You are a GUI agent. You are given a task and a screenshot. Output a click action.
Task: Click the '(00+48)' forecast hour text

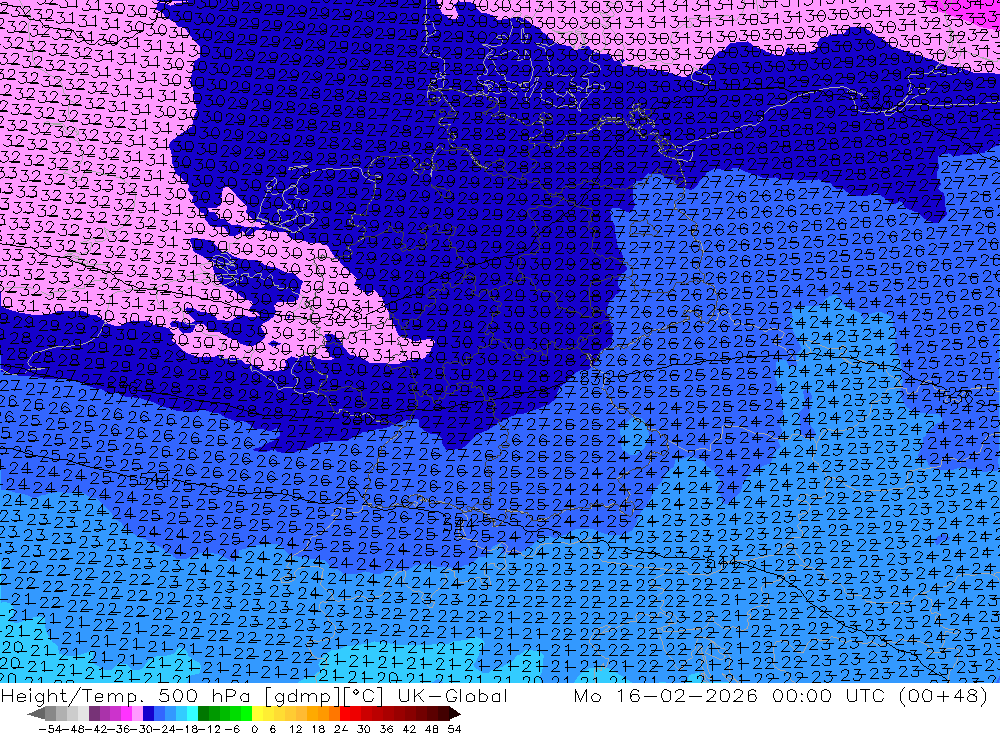pyautogui.click(x=943, y=695)
